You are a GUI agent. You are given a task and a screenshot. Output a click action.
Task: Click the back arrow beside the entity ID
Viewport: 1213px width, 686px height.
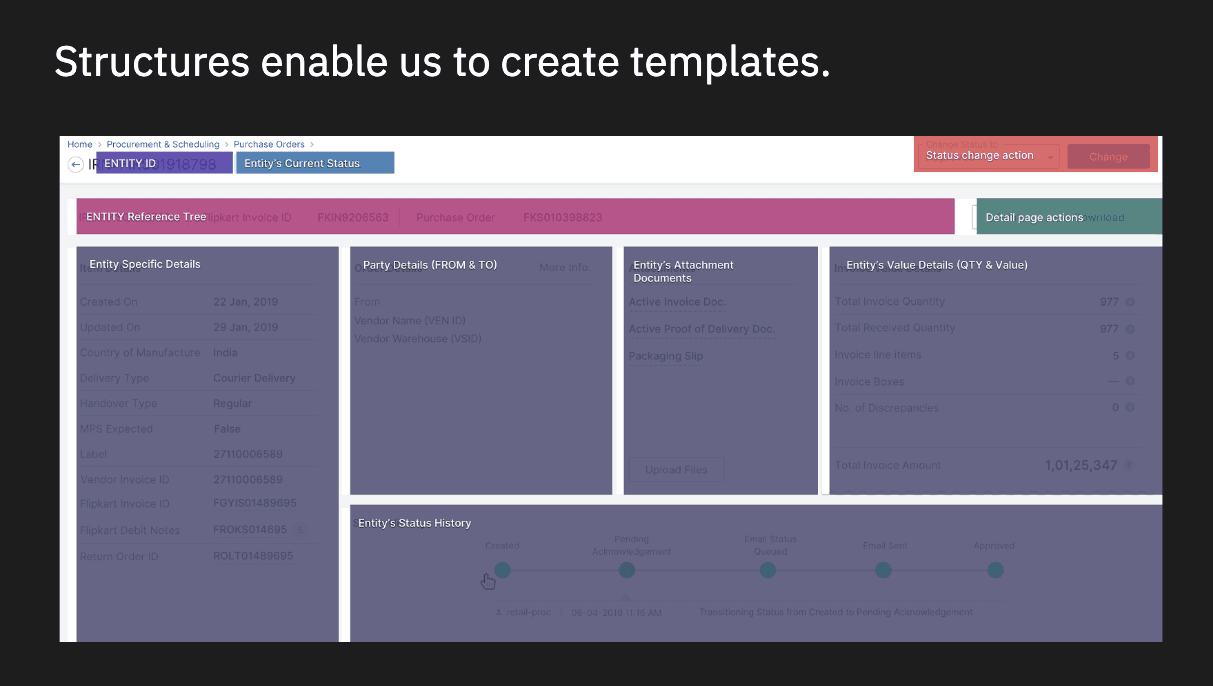(75, 164)
